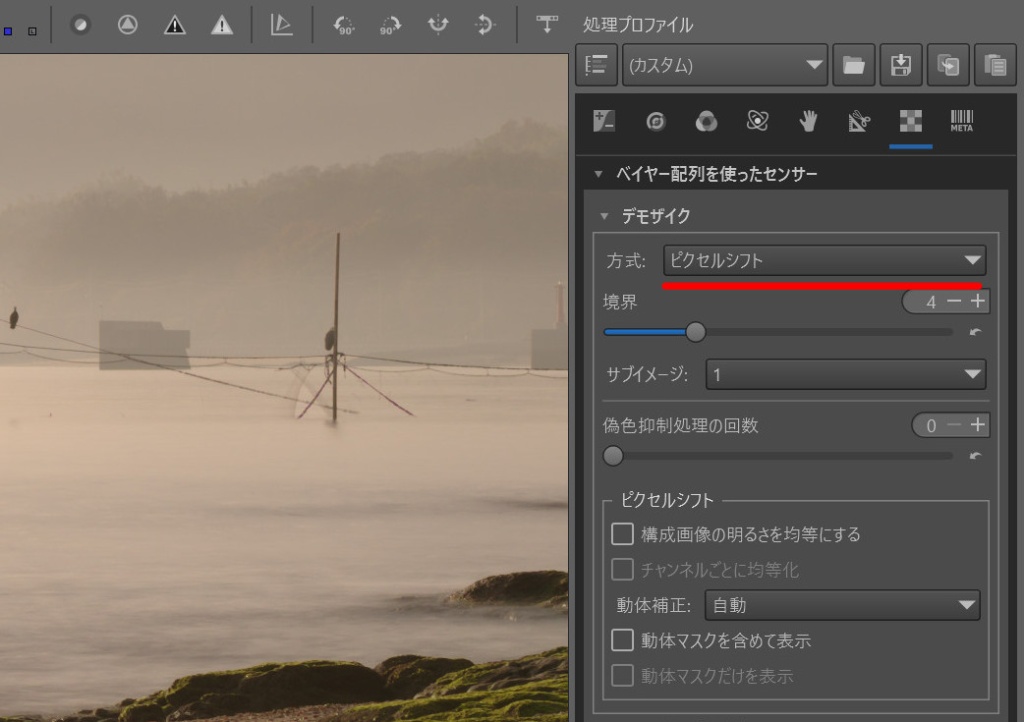
Task: Click the 偽色抑制処理の回数 slider handle
Action: point(613,456)
